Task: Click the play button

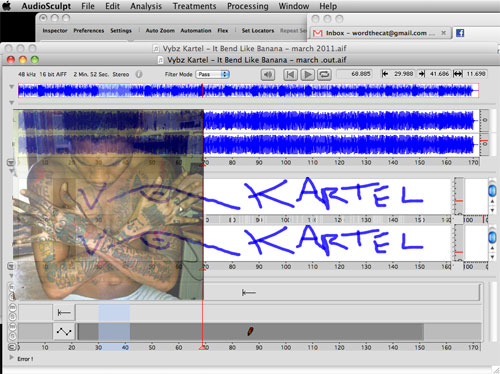Action: point(307,74)
